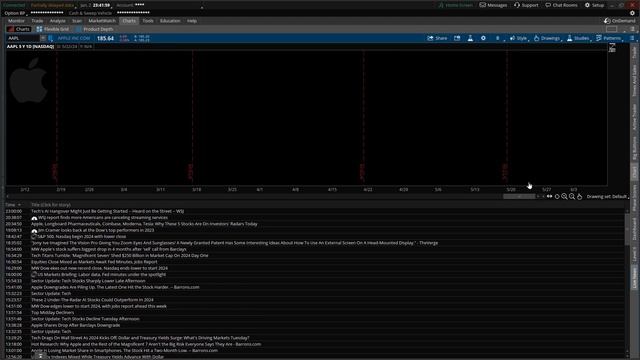Open the Drawing set Default dropdown
Viewport: 640px width, 360px height.
pos(608,196)
